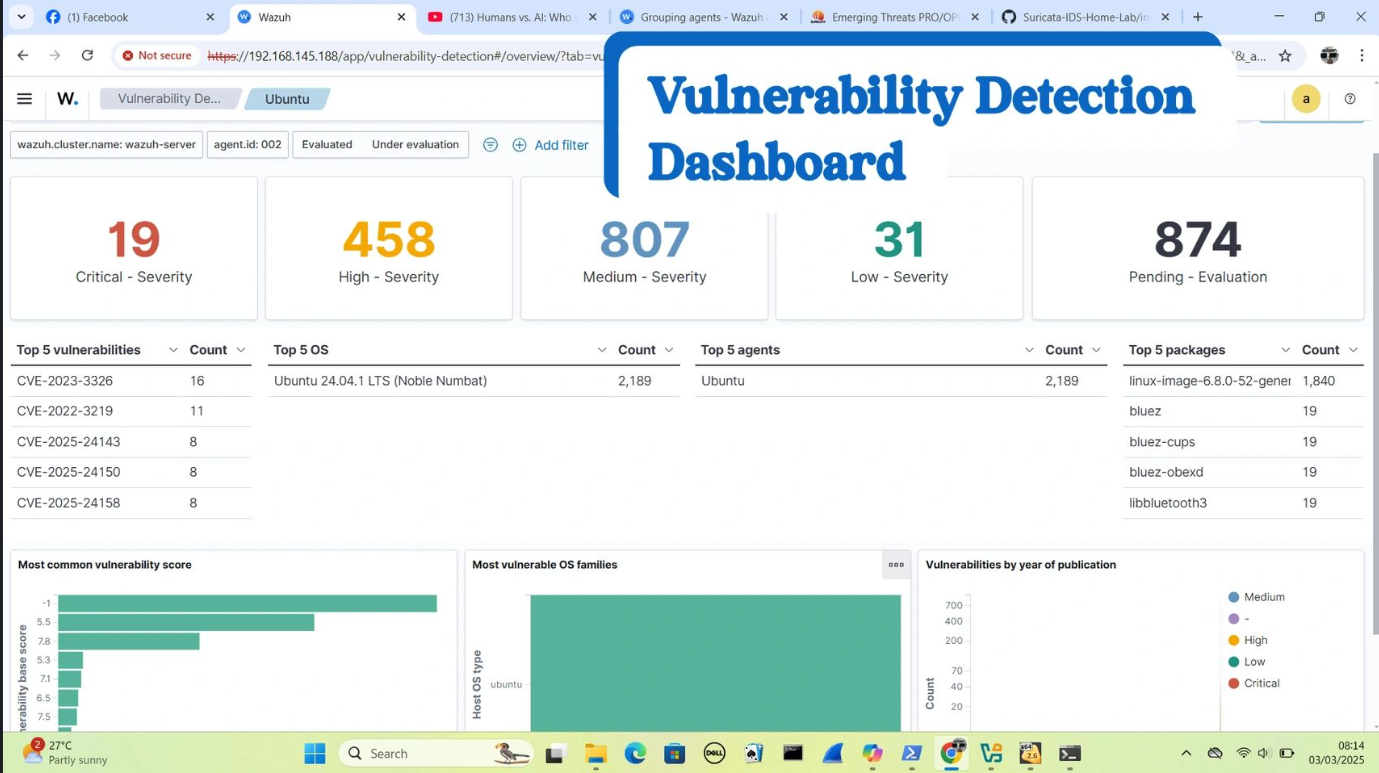Click the page vertical scrollbar
Viewport: 1379px width, 773px height.
[1374, 395]
